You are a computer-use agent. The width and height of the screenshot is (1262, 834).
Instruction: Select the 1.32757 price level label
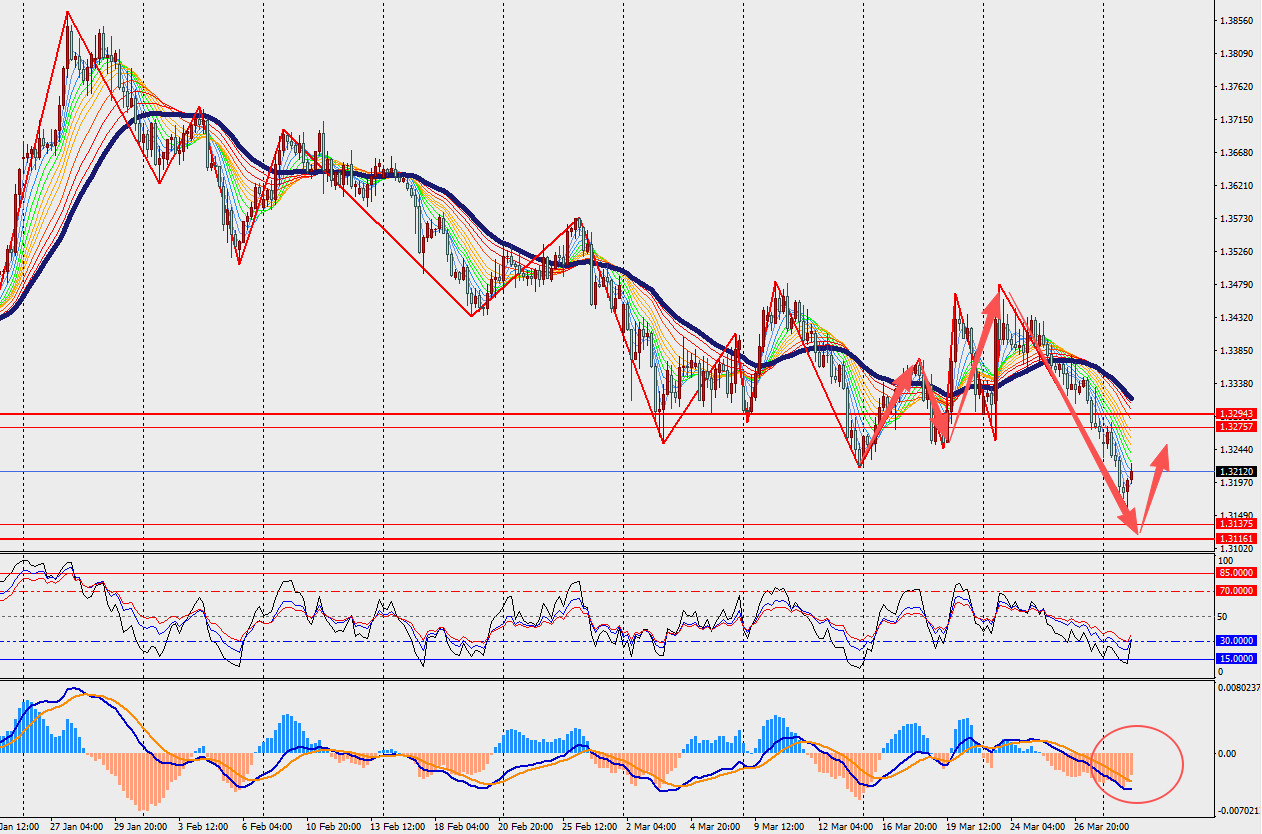(1236, 427)
